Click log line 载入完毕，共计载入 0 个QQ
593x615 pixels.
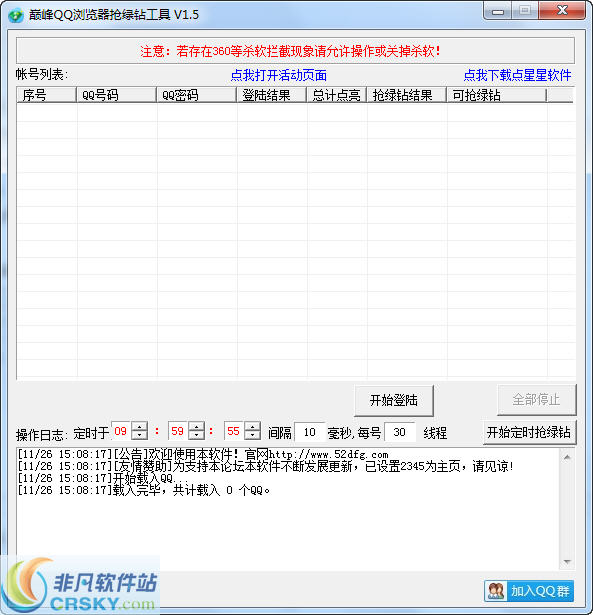pos(144,490)
